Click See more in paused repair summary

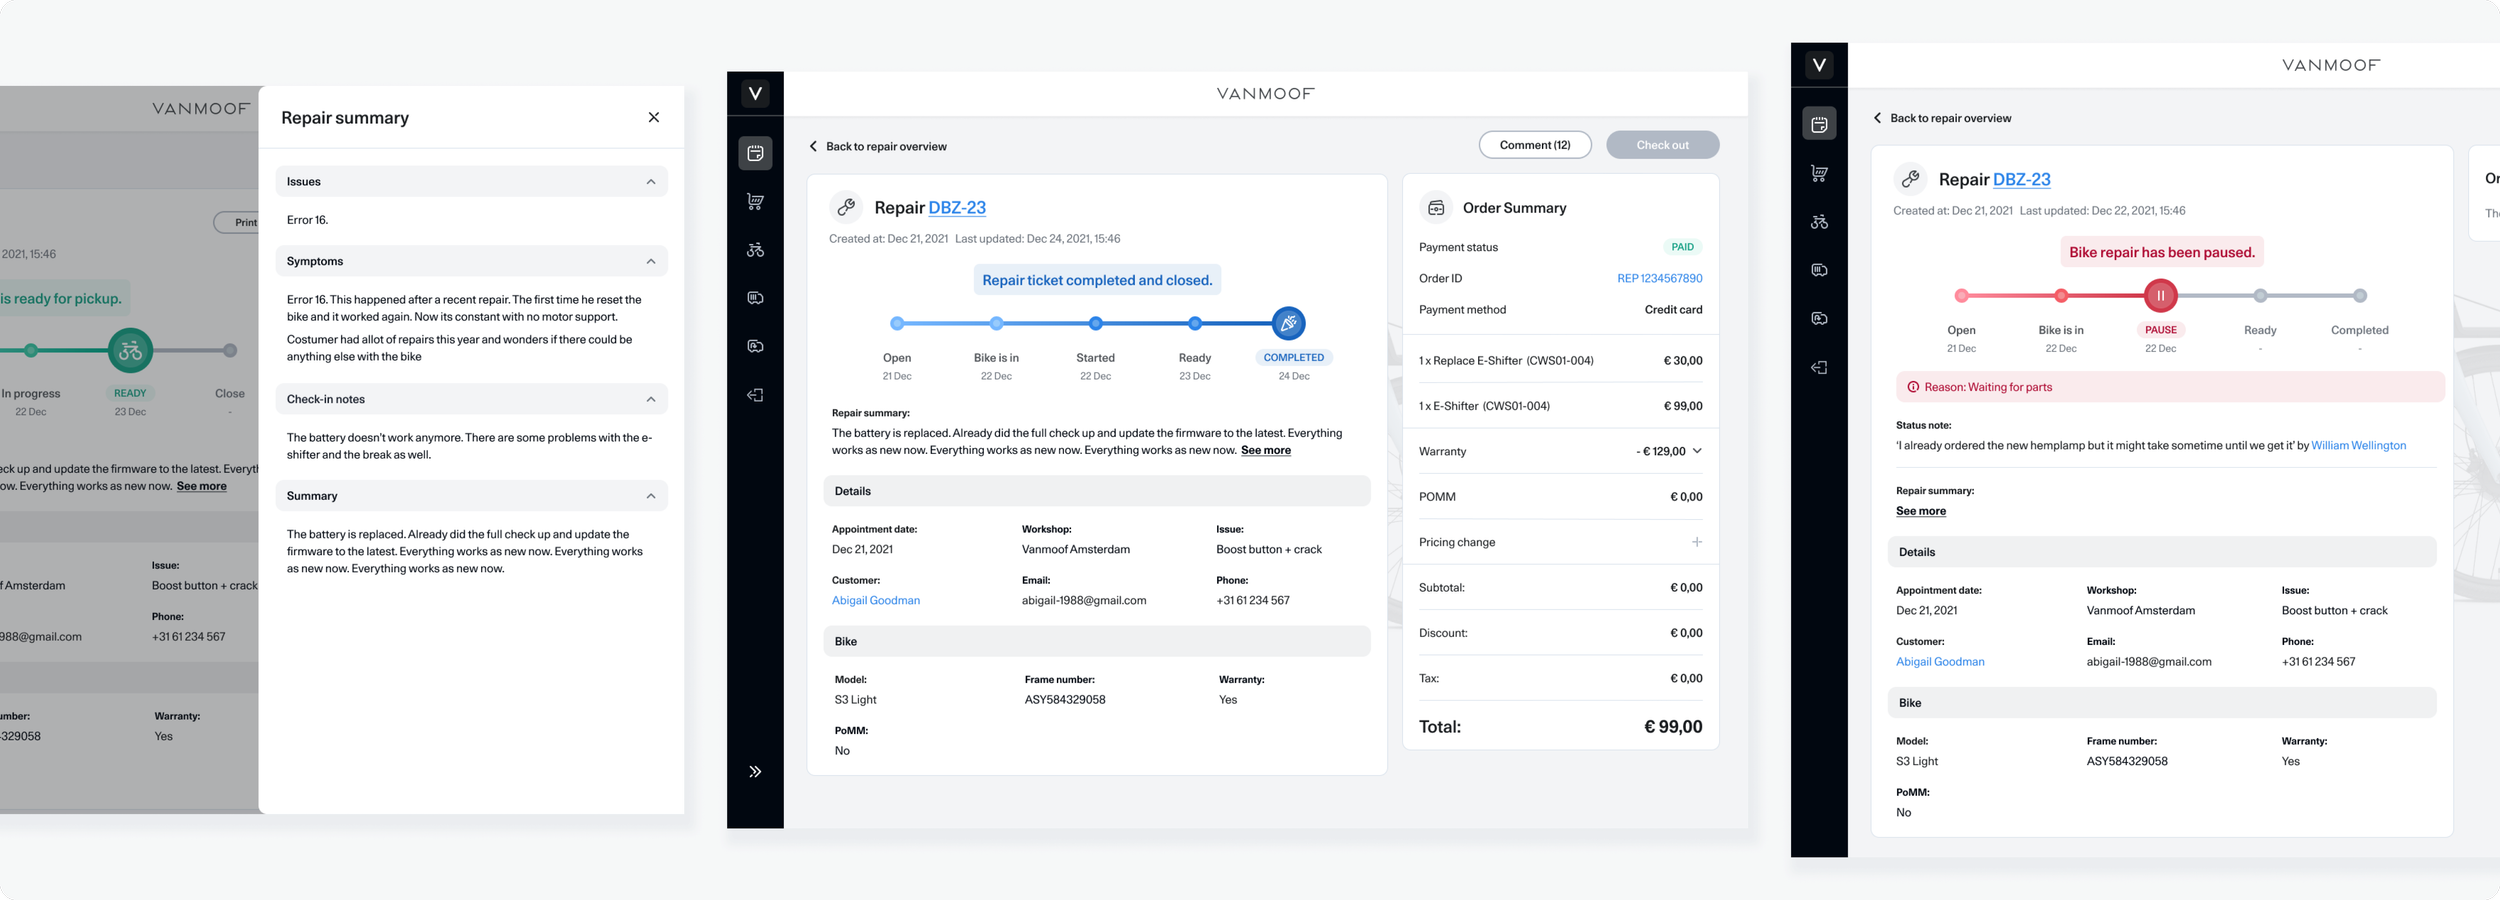pos(1921,511)
